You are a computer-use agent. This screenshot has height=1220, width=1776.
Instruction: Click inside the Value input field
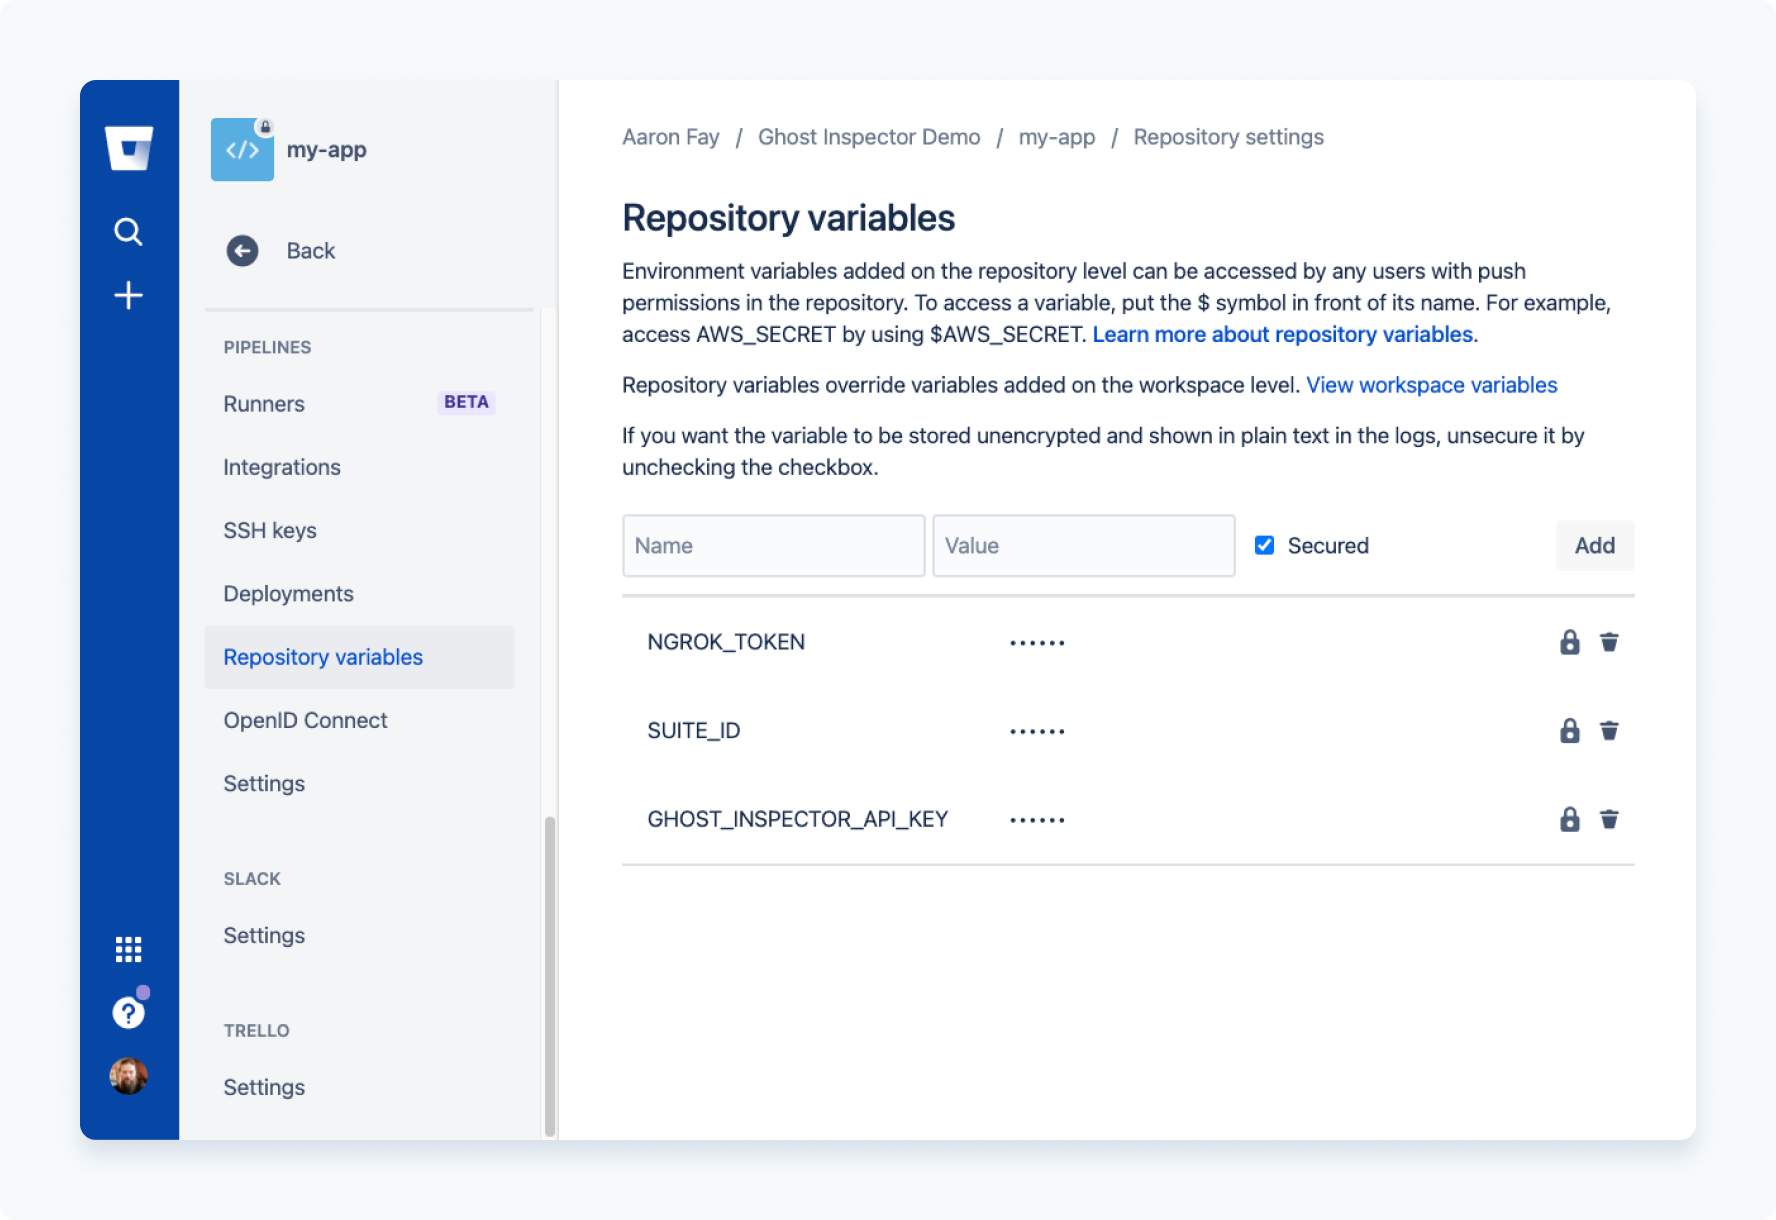coord(1083,545)
